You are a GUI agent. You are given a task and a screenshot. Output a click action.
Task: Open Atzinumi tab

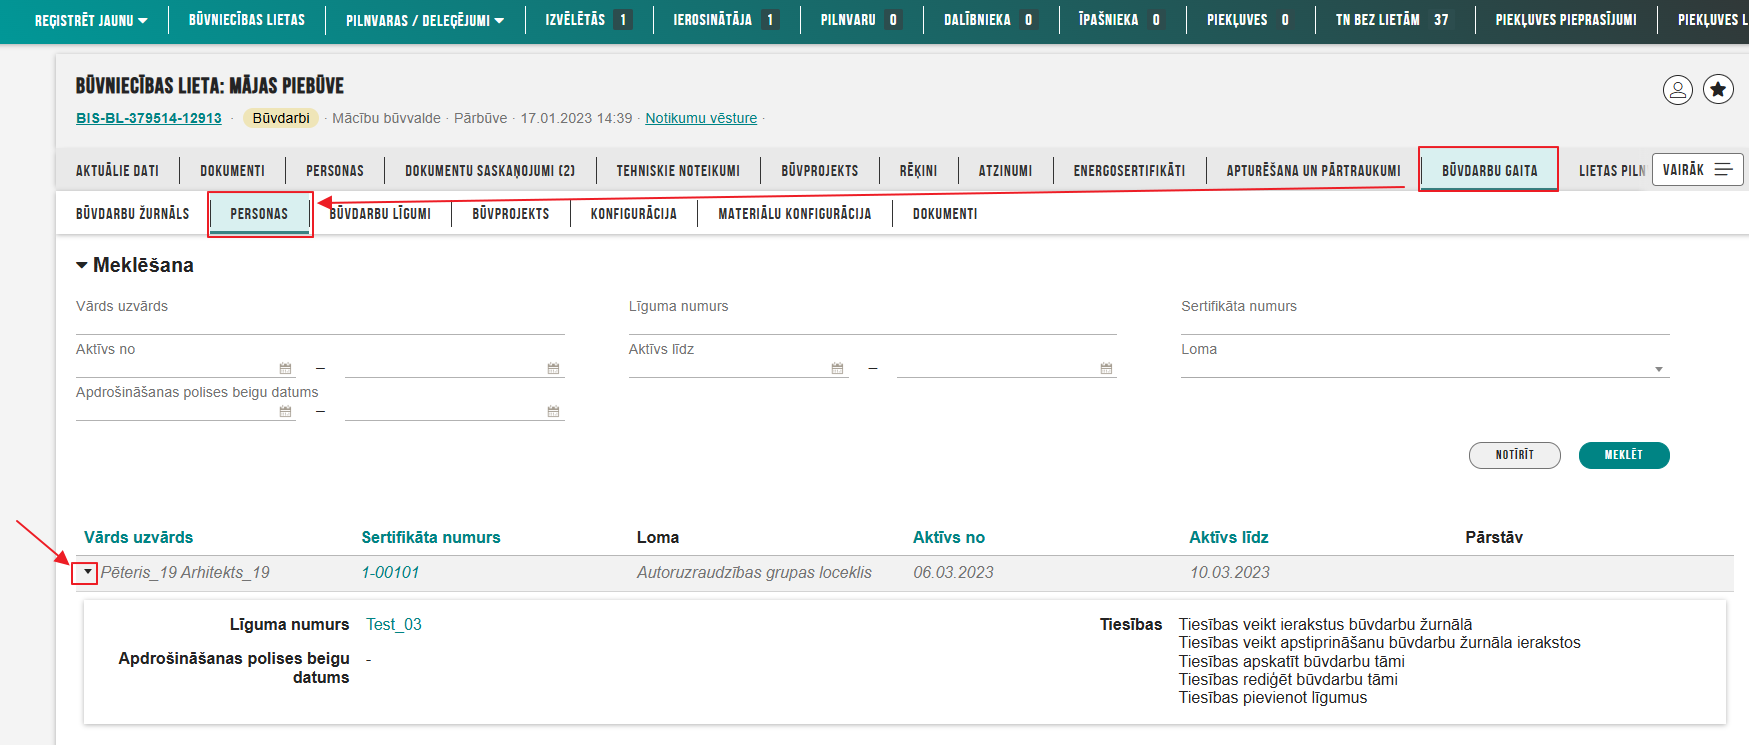(1005, 171)
